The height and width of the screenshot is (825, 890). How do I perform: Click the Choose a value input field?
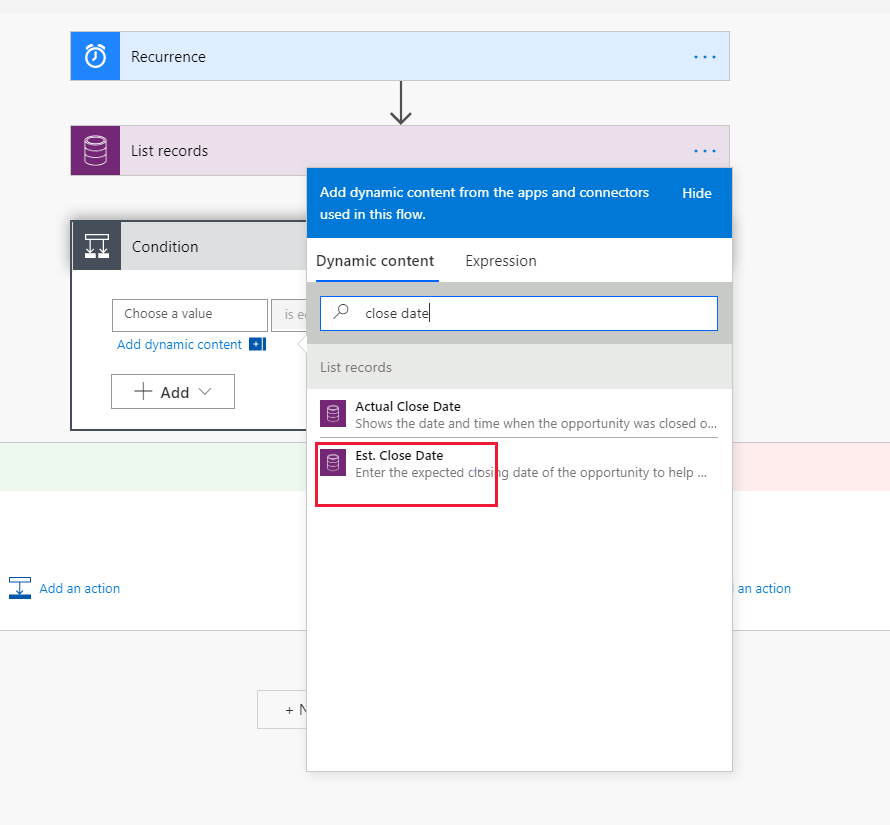tap(190, 315)
